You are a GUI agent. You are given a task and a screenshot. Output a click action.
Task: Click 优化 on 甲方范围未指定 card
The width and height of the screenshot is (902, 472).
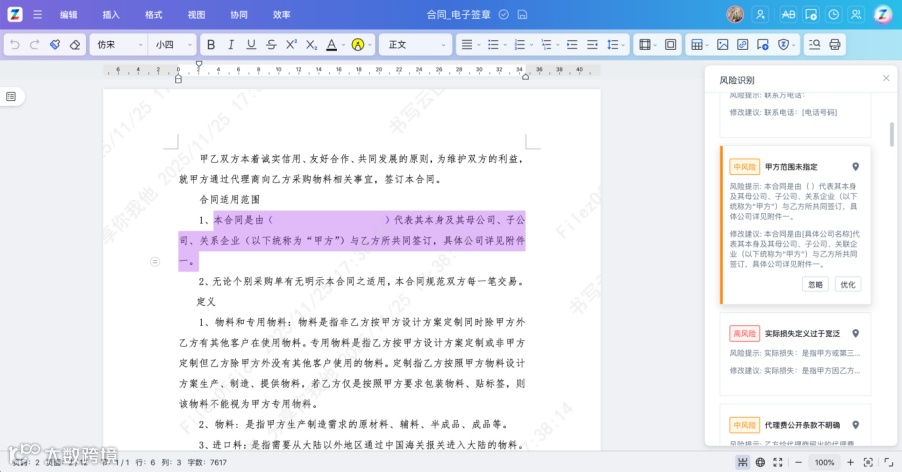pyautogui.click(x=847, y=285)
